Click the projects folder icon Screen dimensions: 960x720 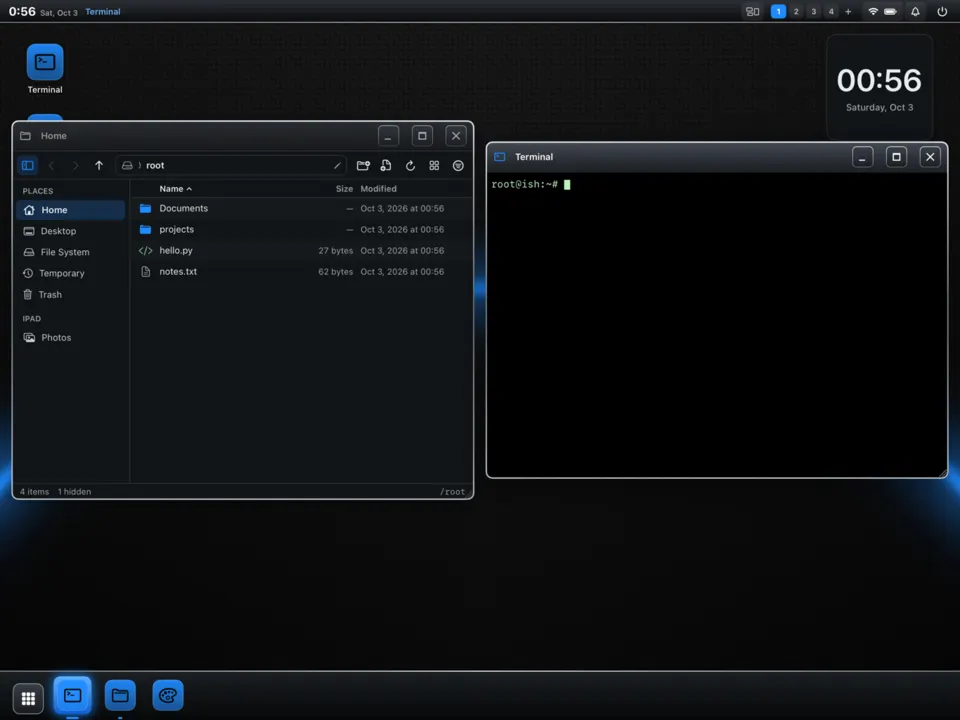pos(145,230)
